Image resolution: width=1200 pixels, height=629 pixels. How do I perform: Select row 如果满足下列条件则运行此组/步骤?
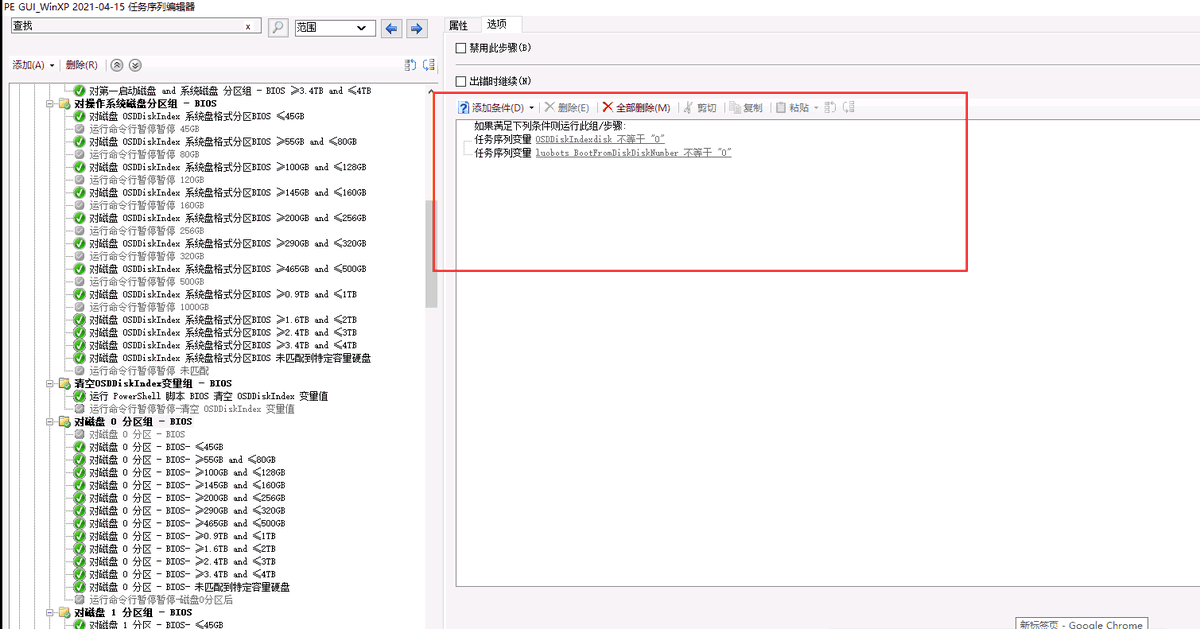[549, 127]
